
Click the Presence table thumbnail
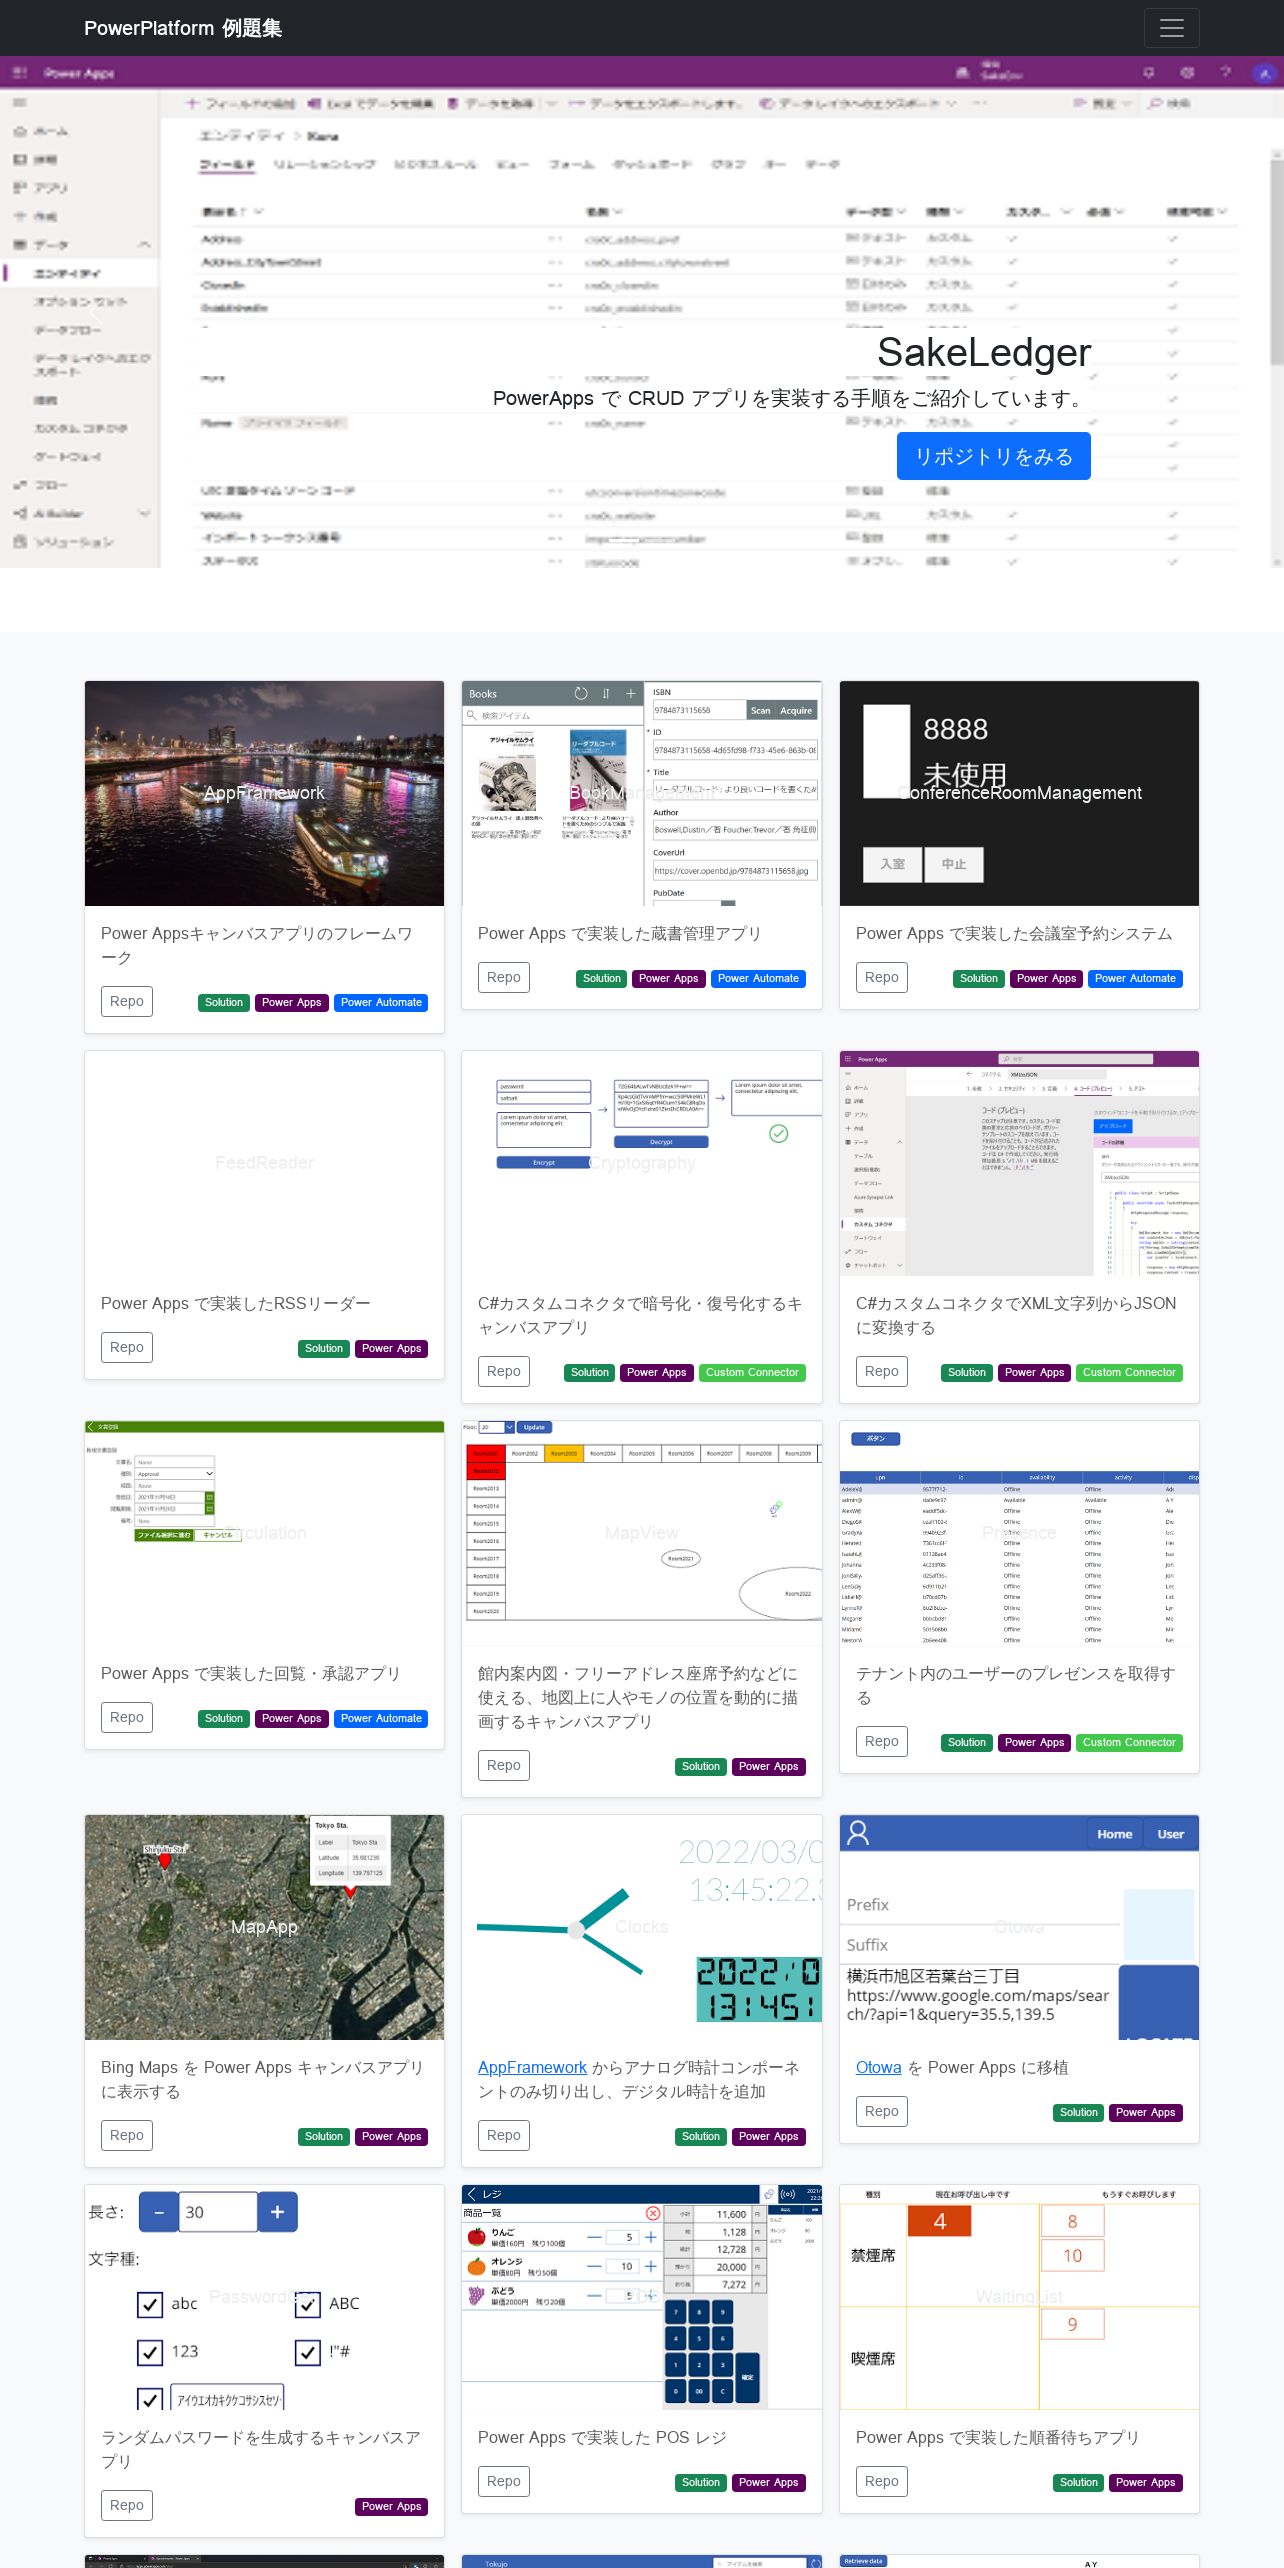(1019, 1533)
